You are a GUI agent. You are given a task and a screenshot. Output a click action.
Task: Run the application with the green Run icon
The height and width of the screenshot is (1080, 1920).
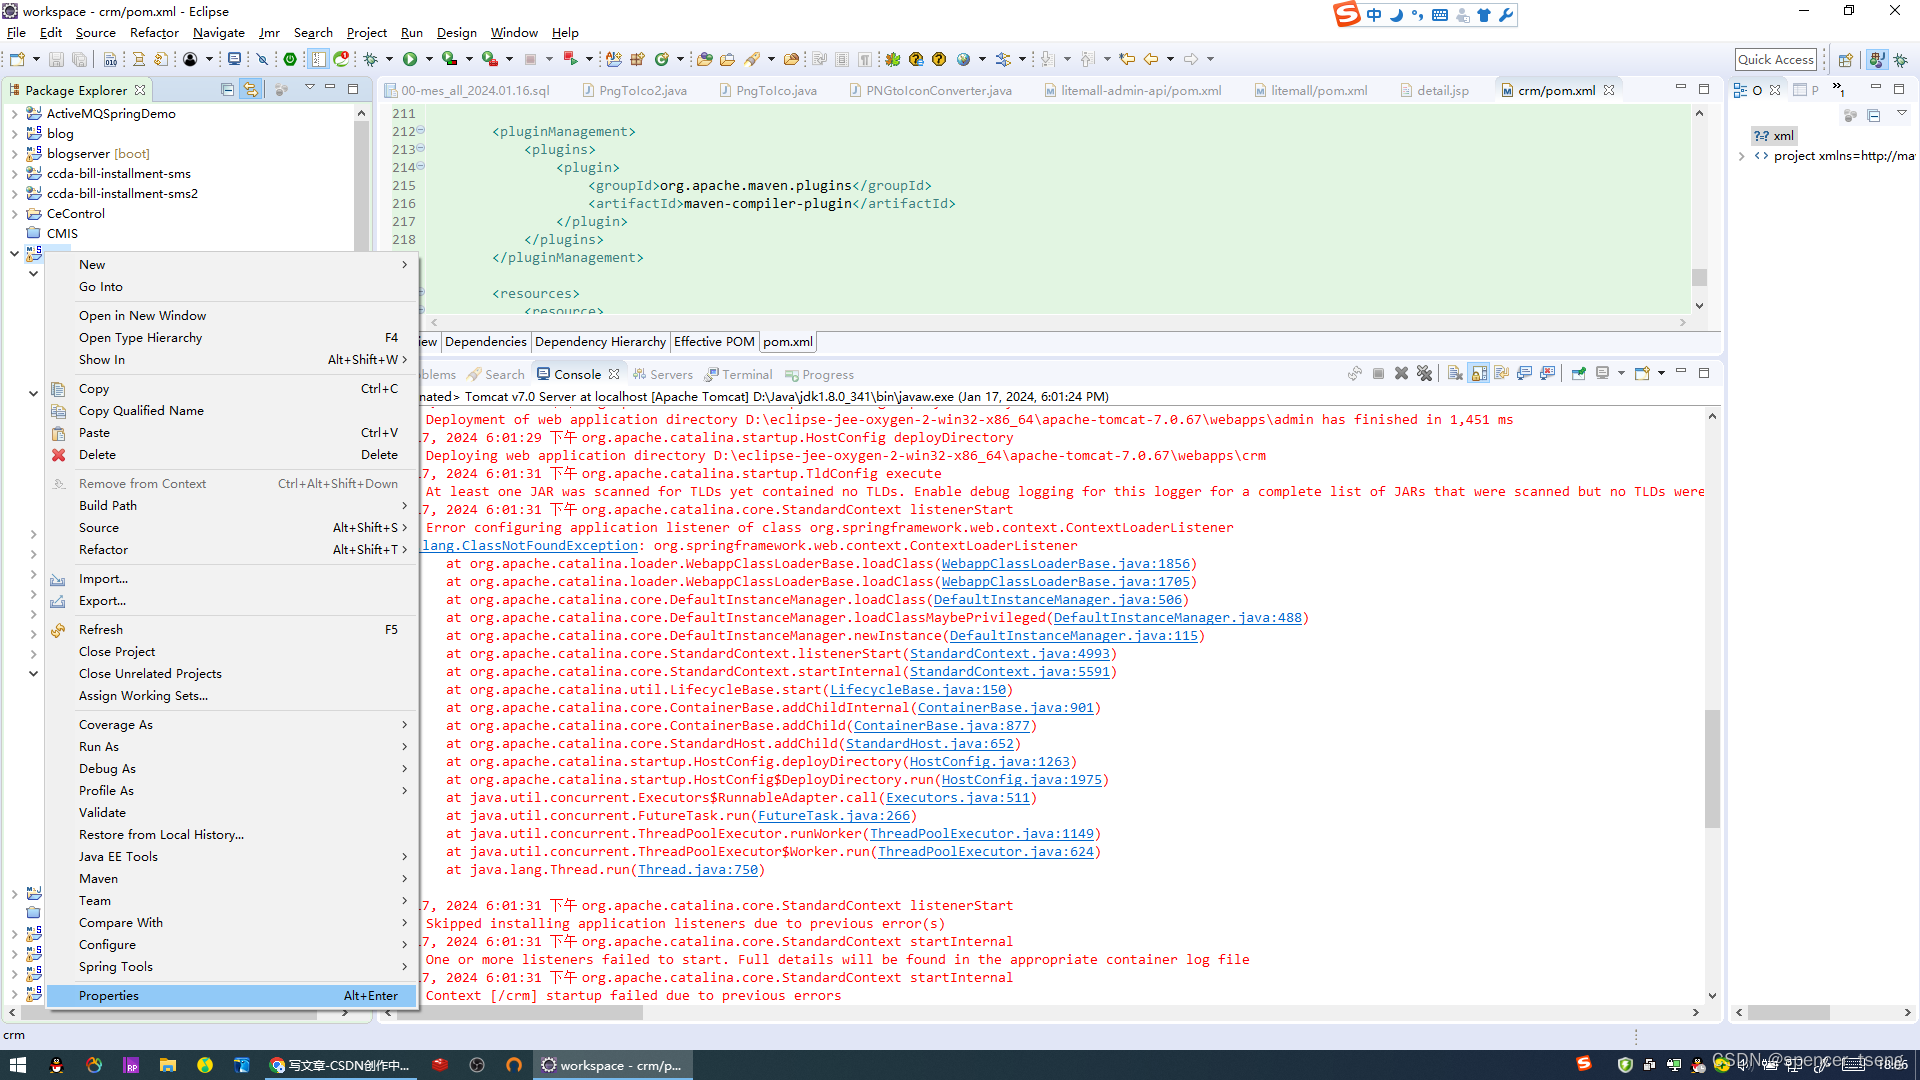[x=410, y=58]
